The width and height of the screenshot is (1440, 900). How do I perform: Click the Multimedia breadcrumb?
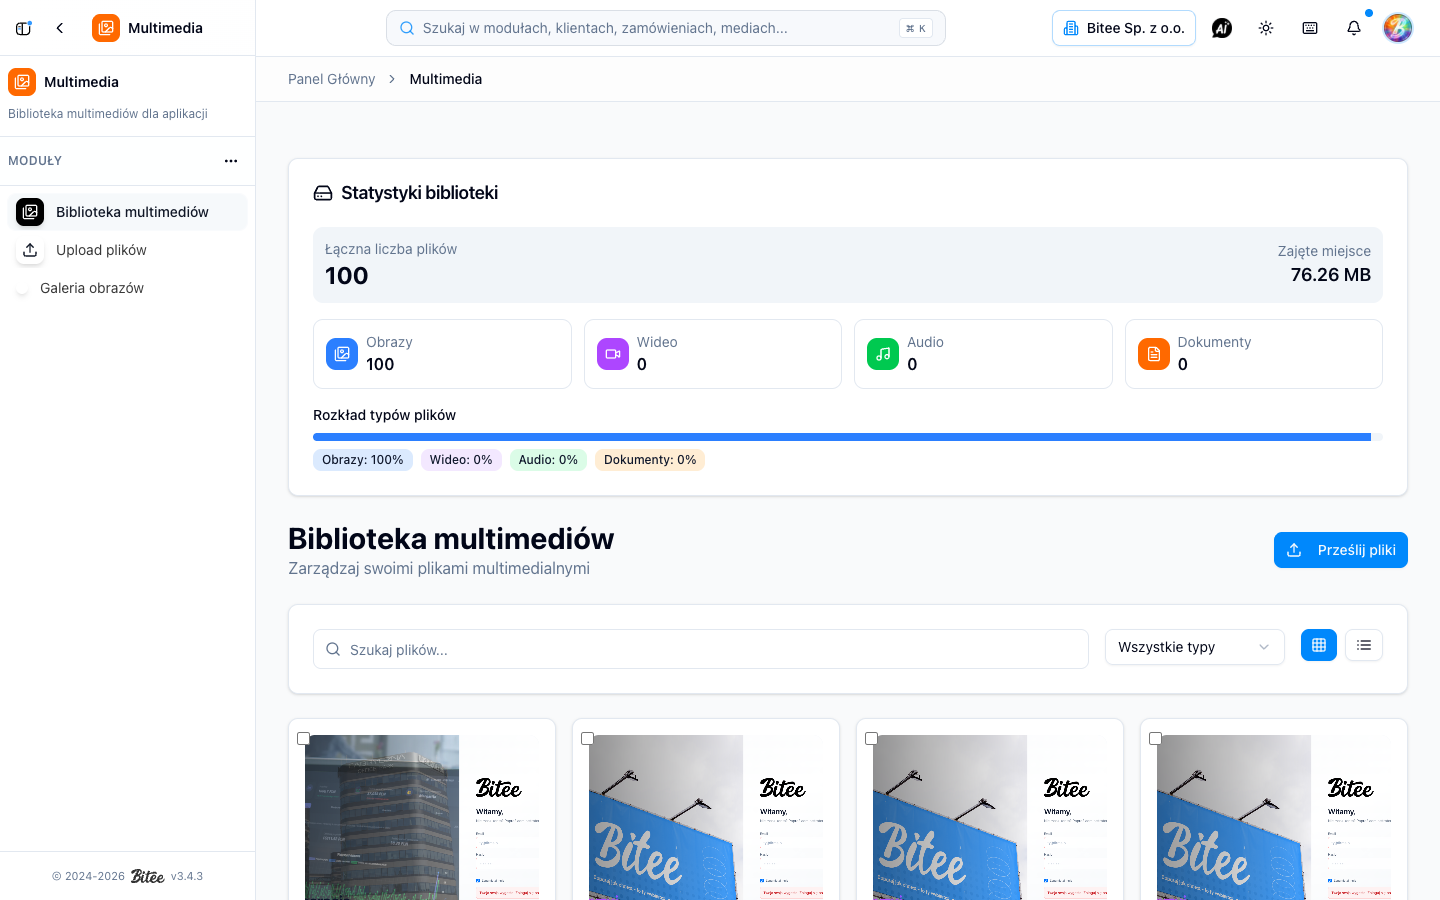[x=446, y=79]
